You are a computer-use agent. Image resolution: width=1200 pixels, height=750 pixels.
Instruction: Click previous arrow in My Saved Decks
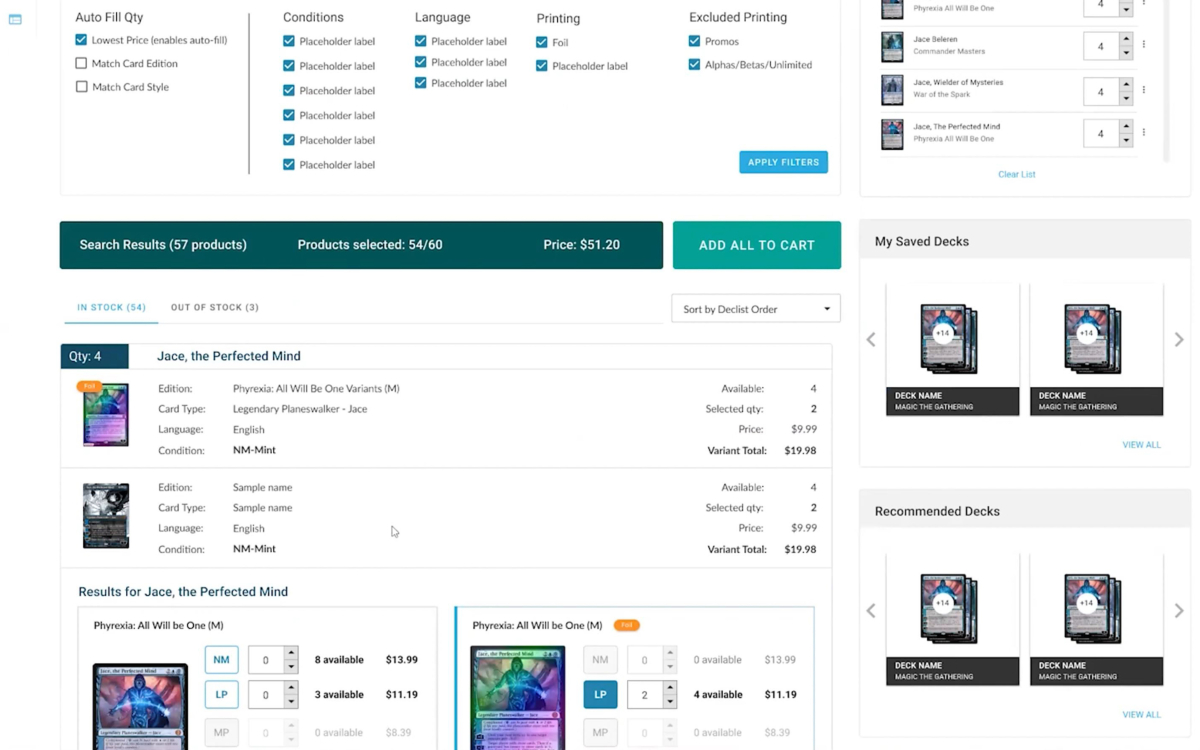[871, 340]
